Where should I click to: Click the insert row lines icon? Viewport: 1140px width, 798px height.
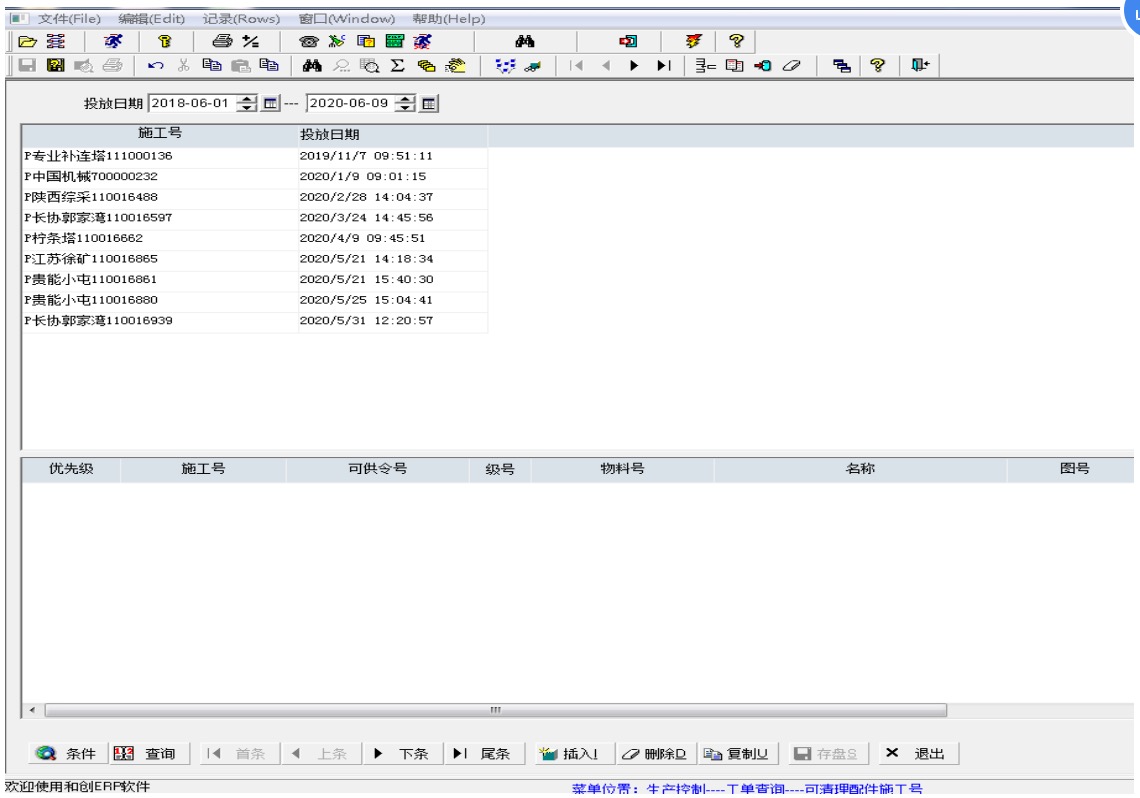(x=705, y=65)
